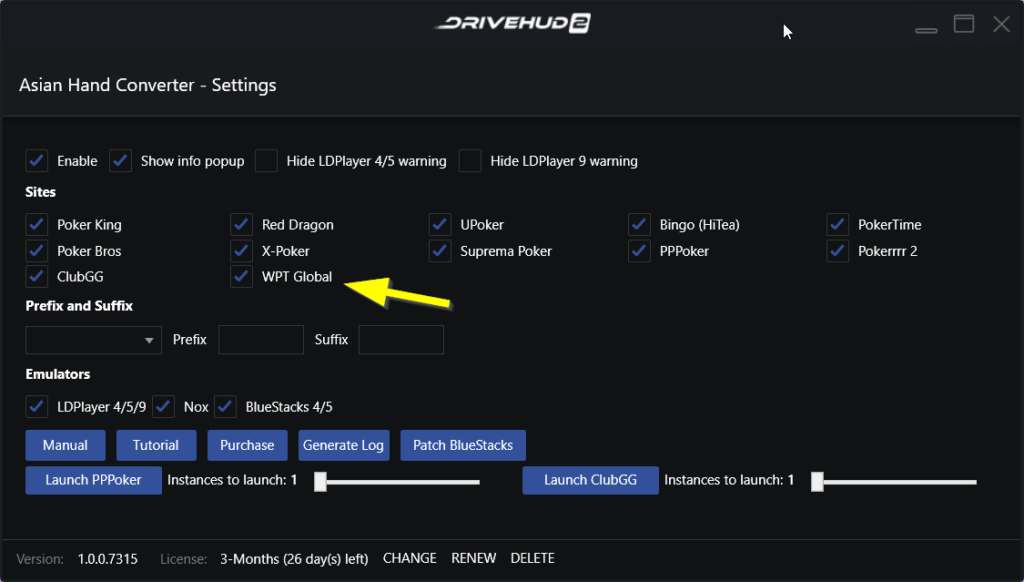Open the Tutorial
Image resolution: width=1024 pixels, height=582 pixels.
pyautogui.click(x=156, y=445)
